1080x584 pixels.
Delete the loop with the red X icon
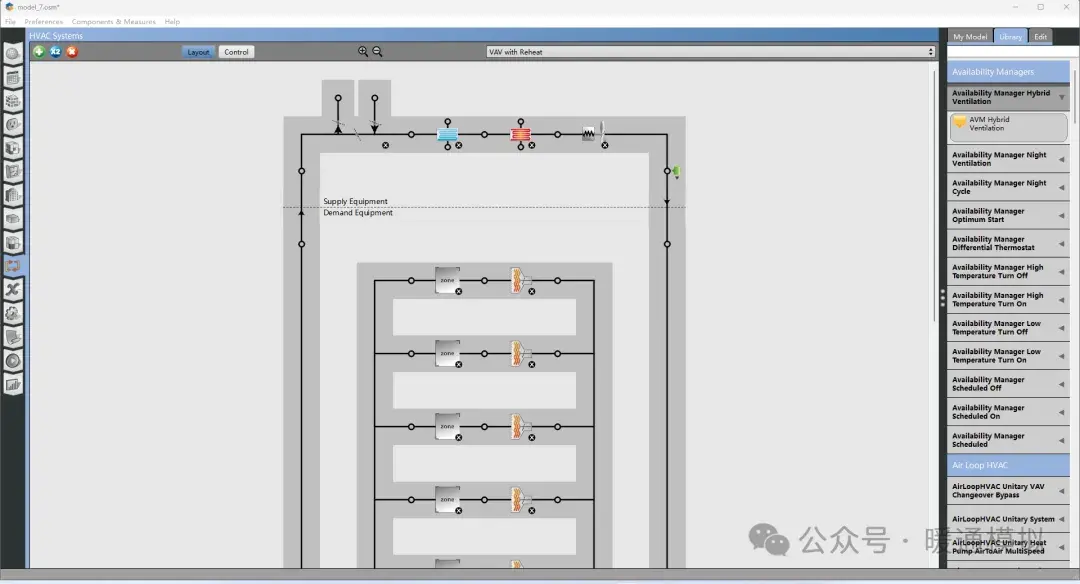pos(71,51)
